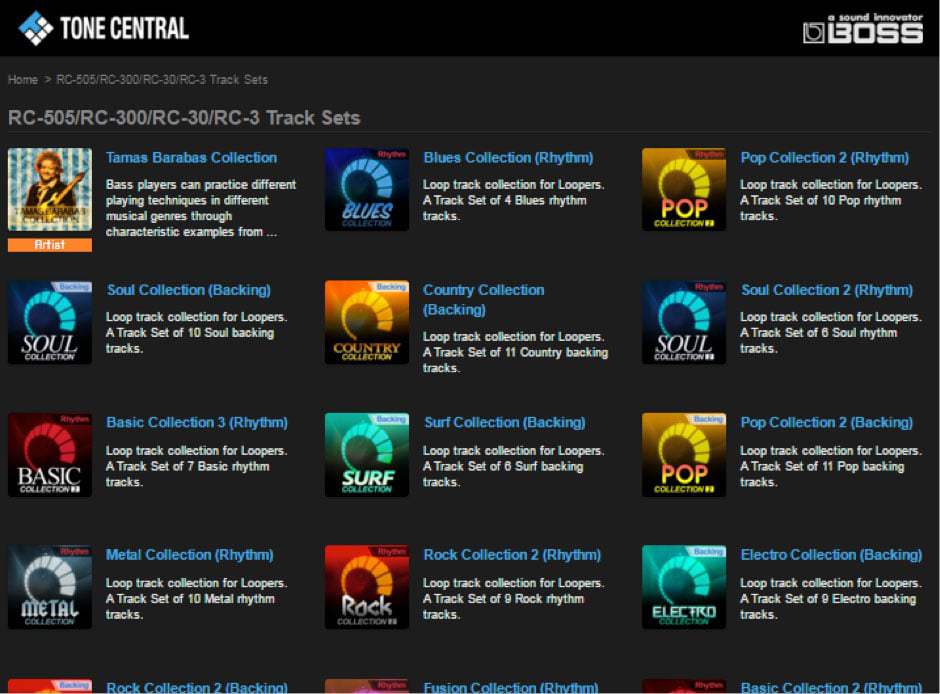The height and width of the screenshot is (694, 940).
Task: Click 'A Track Set of 11 Country backing' text
Action: [516, 353]
